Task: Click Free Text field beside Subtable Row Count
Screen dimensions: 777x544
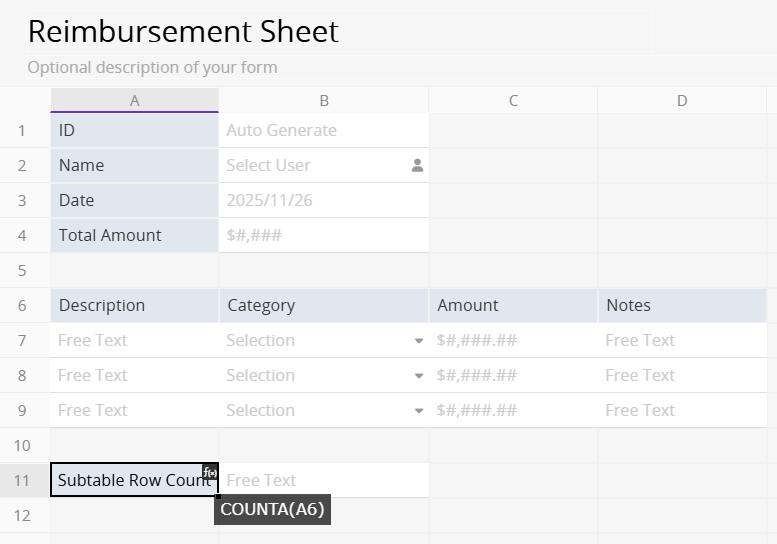Action: point(322,480)
